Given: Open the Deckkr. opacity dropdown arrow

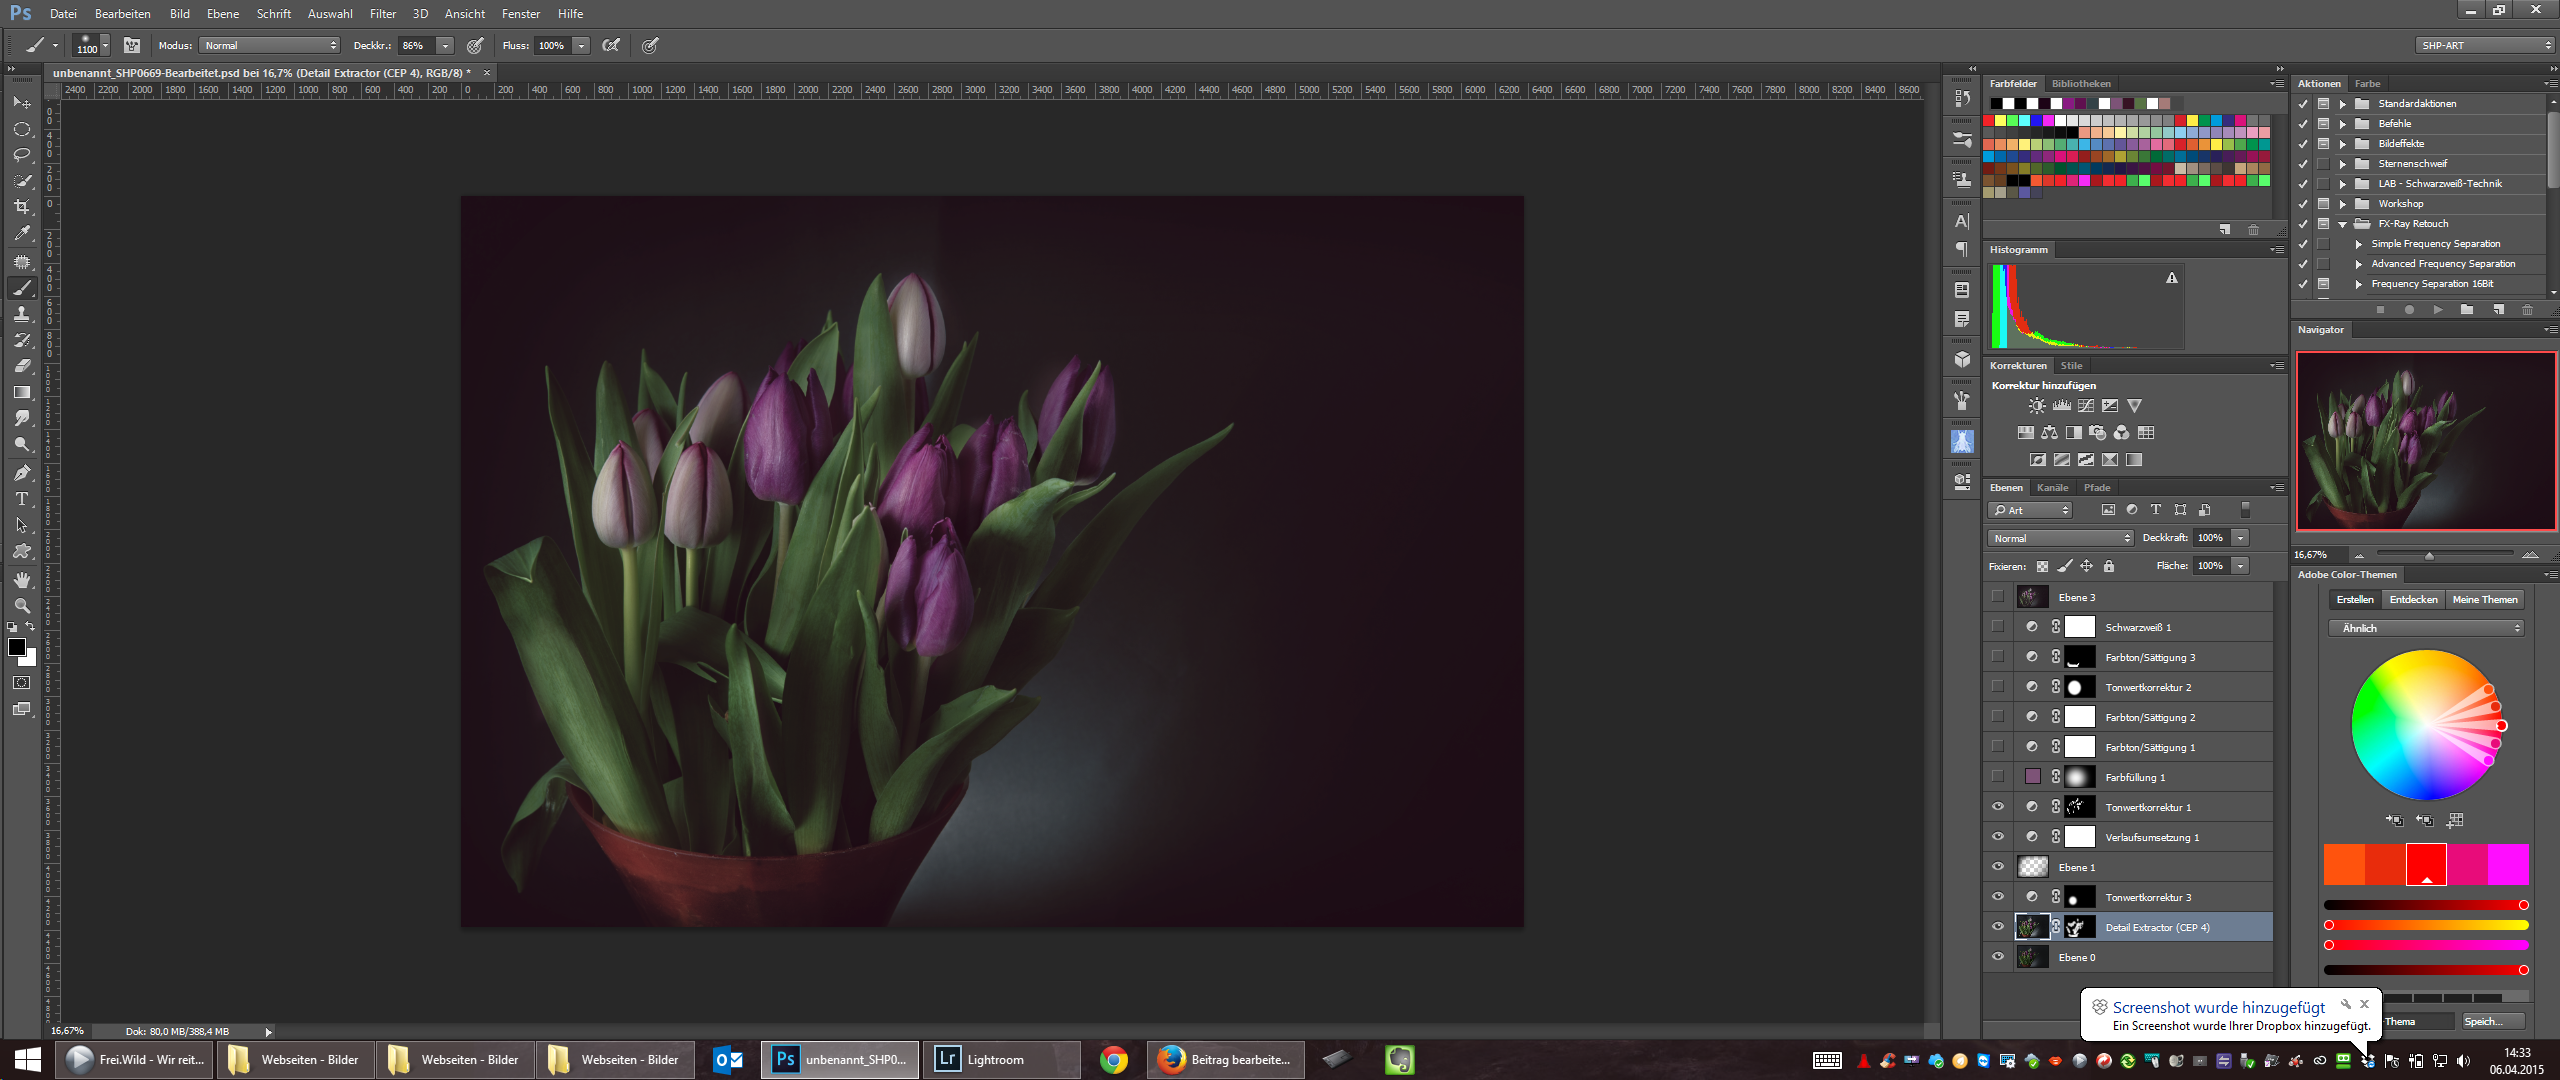Looking at the screenshot, I should [445, 46].
